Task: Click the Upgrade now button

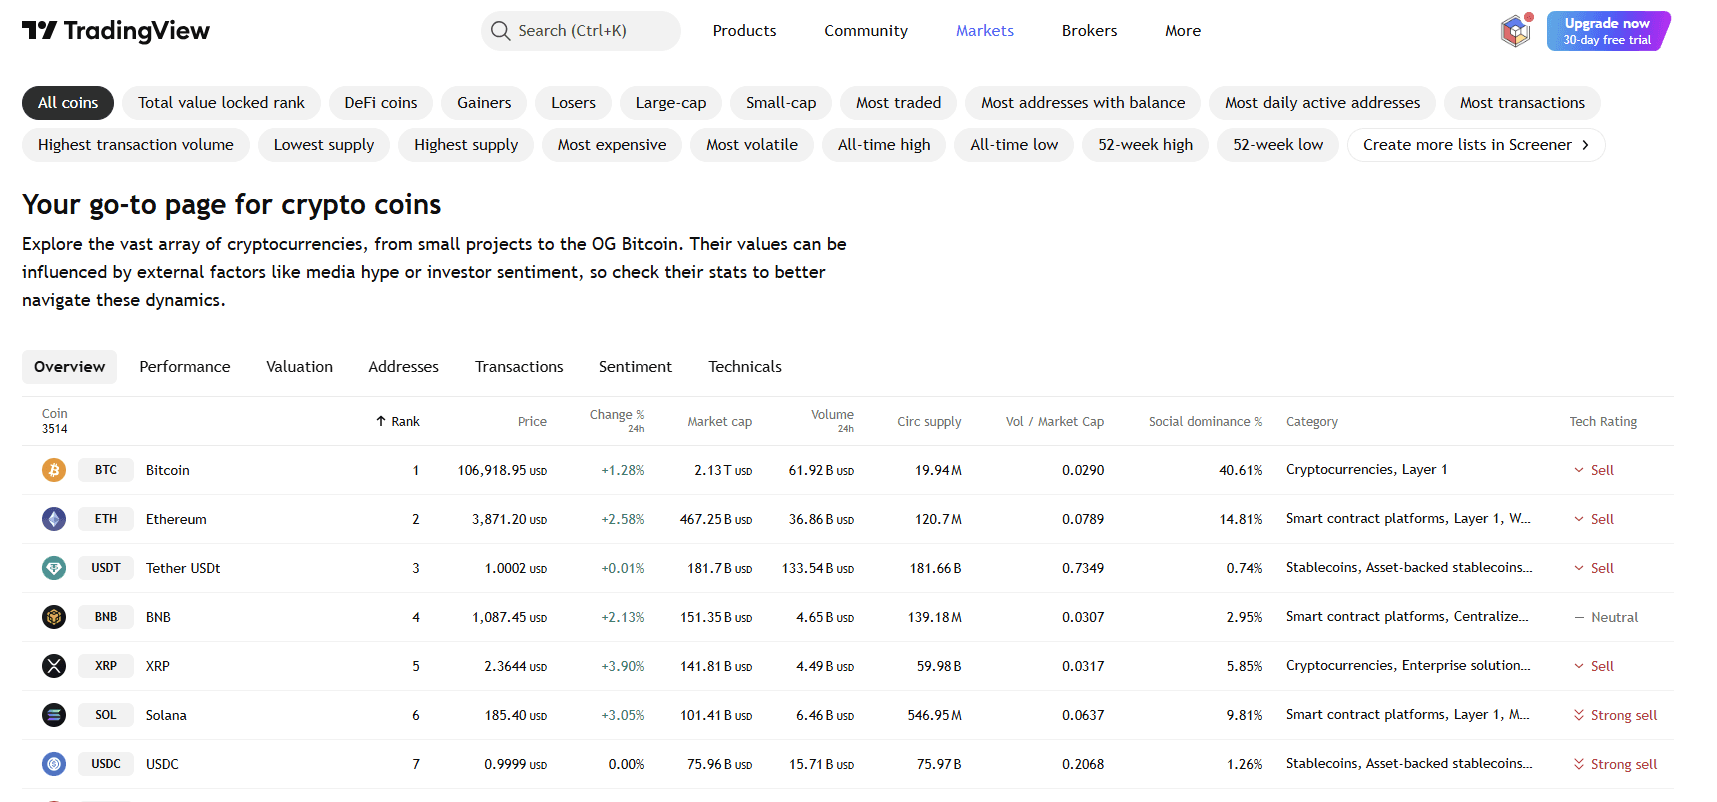Action: pyautogui.click(x=1607, y=31)
